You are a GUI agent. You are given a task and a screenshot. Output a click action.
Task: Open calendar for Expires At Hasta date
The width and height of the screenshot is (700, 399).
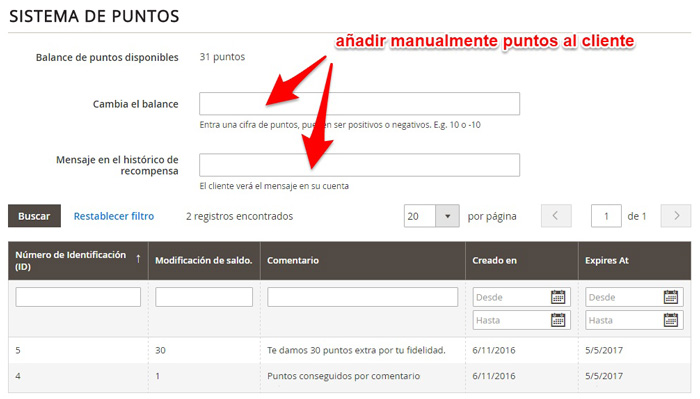pos(671,320)
